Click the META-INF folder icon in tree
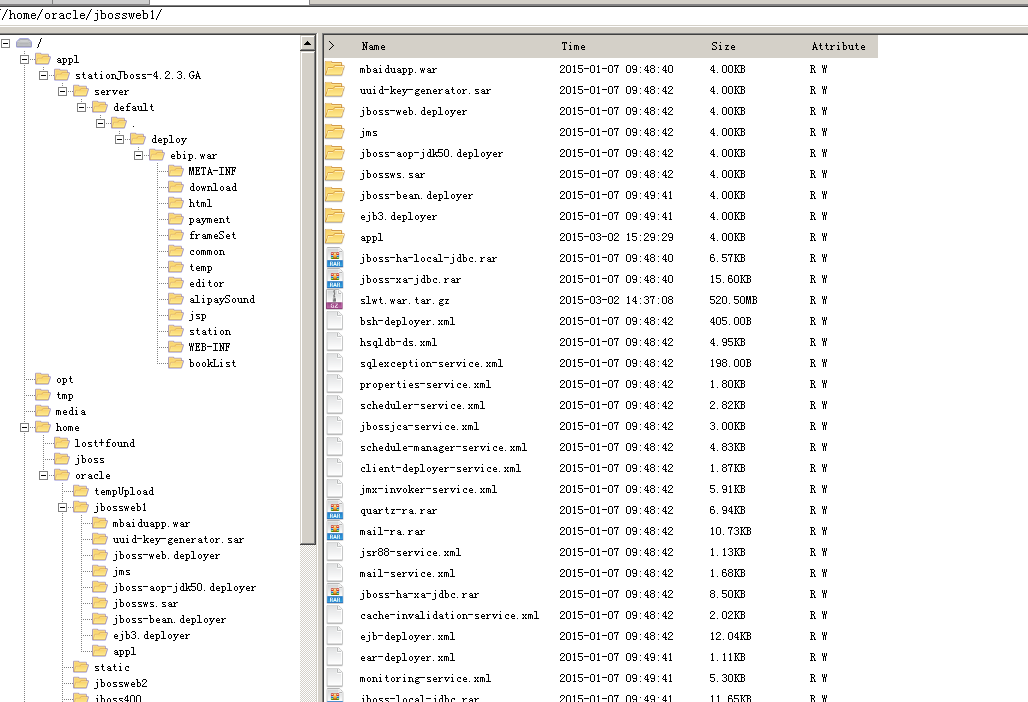Image resolution: width=1028 pixels, height=702 pixels. click(176, 171)
